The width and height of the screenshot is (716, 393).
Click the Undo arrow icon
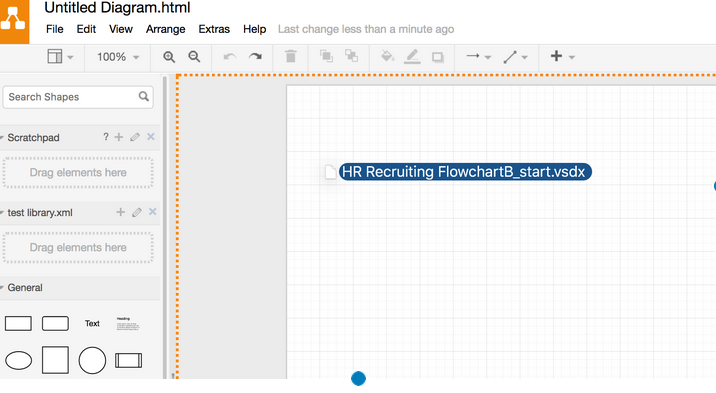click(x=230, y=57)
